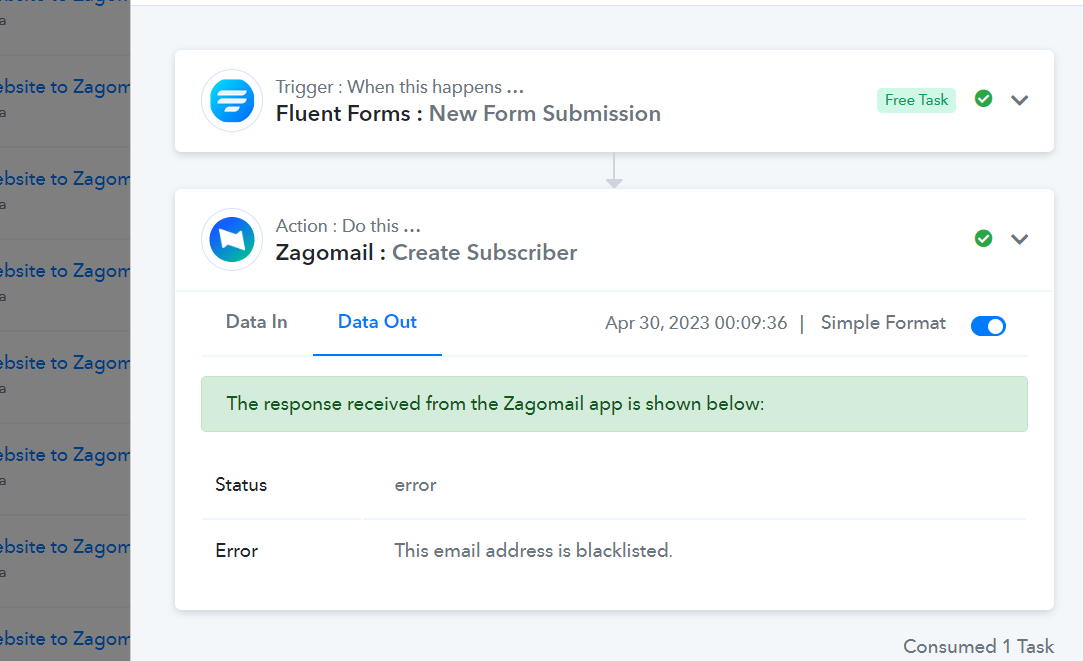The width and height of the screenshot is (1083, 661).
Task: Click the Fluent Forms app icon
Action: click(232, 101)
